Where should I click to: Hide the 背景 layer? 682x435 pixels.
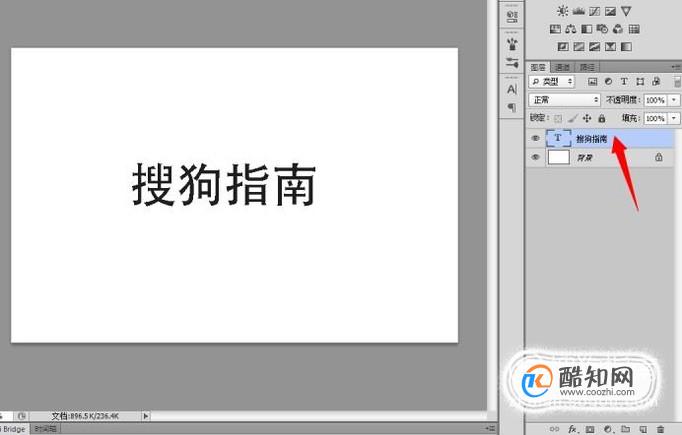pyautogui.click(x=535, y=157)
